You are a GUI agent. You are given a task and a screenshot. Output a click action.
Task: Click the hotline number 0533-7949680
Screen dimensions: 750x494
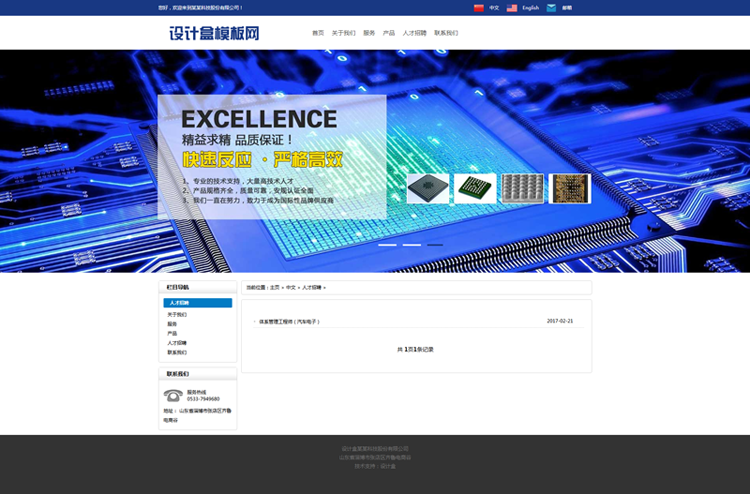coord(203,399)
